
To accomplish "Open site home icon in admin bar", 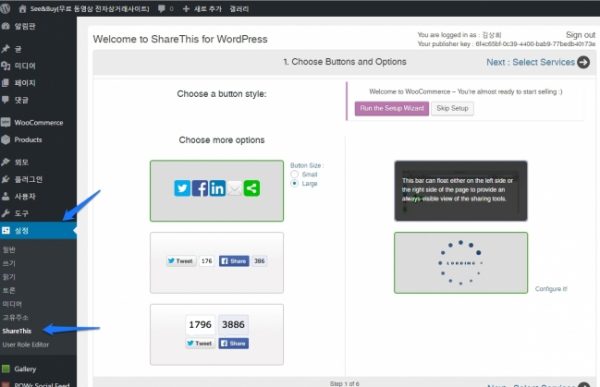I will 22,8.
